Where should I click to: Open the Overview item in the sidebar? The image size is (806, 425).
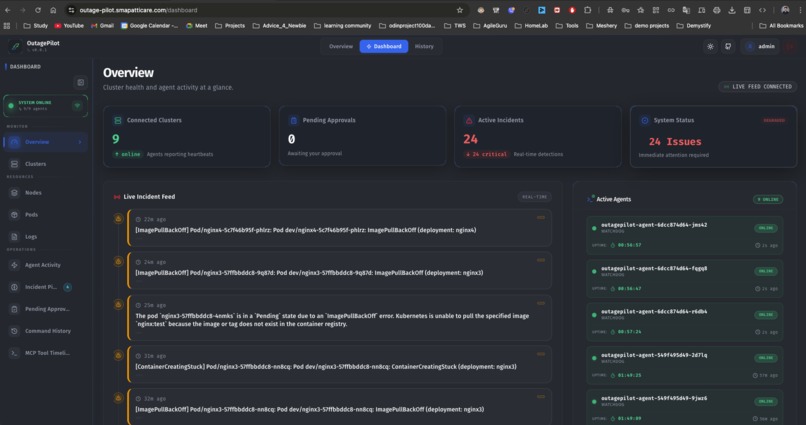point(45,142)
